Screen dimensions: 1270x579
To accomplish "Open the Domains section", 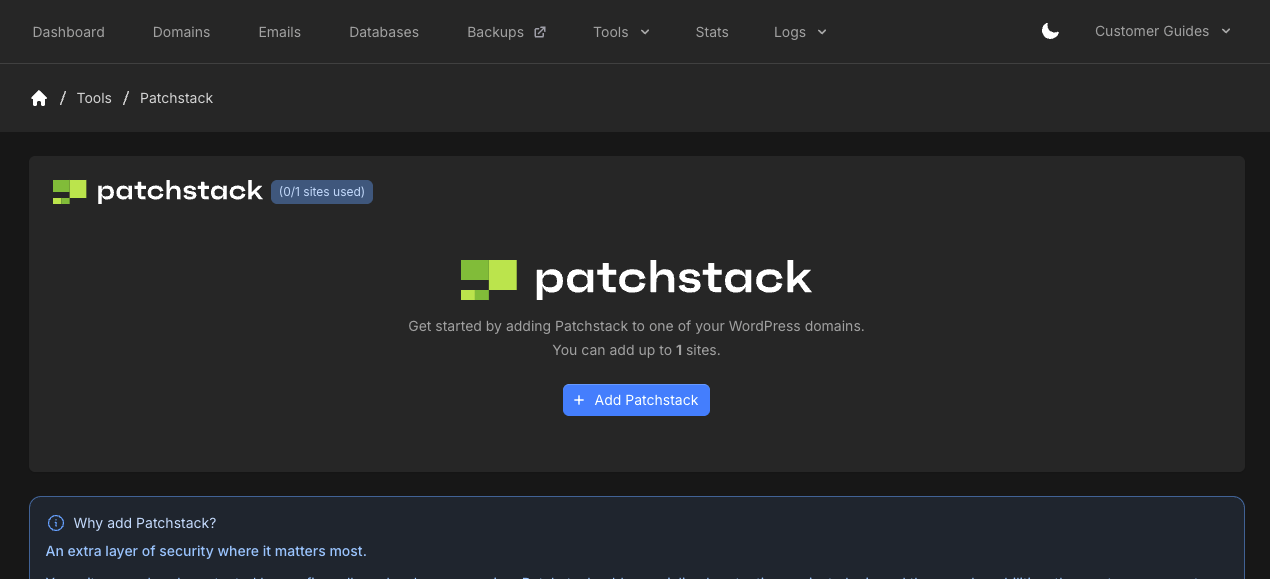I will point(181,32).
